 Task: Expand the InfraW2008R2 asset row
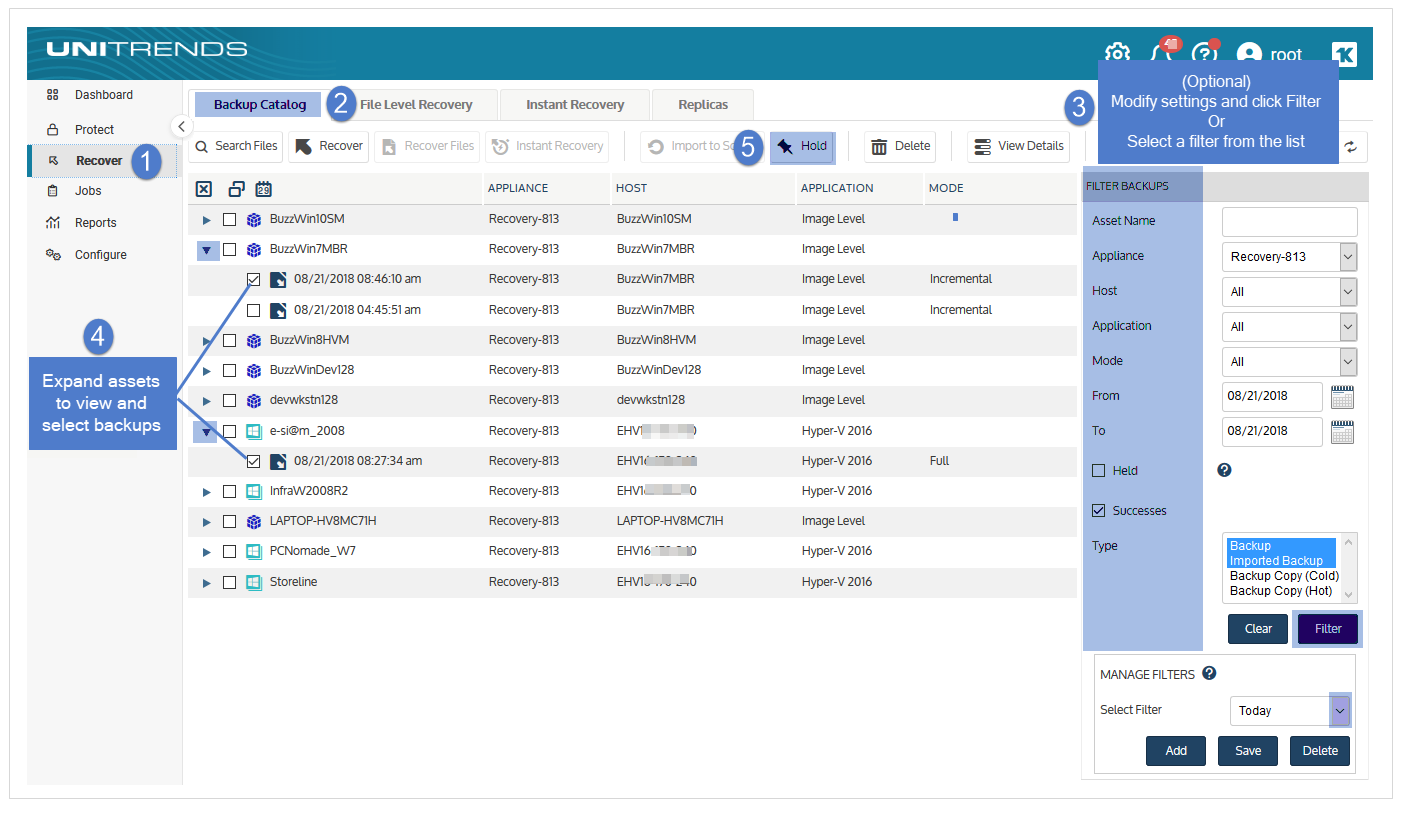point(207,492)
